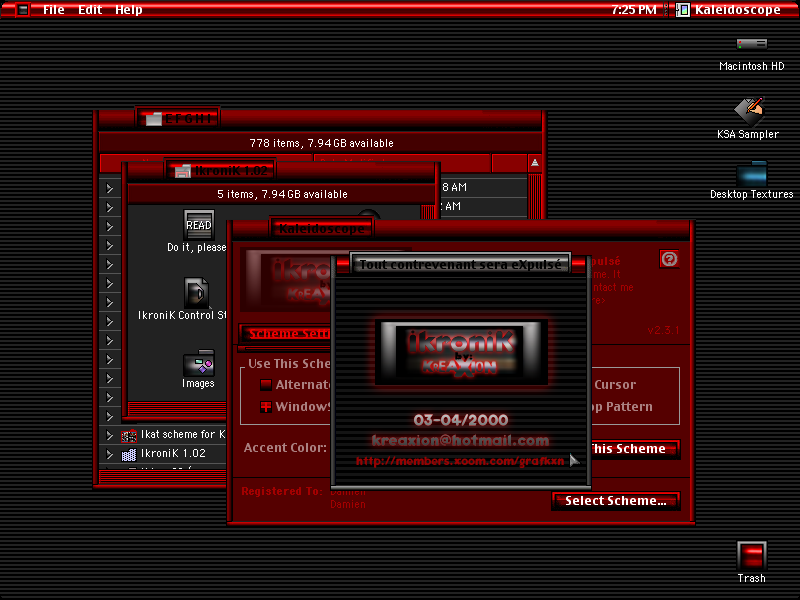The width and height of the screenshot is (800, 600).
Task: Switch to the Scheme Settings tab
Action: tap(287, 334)
